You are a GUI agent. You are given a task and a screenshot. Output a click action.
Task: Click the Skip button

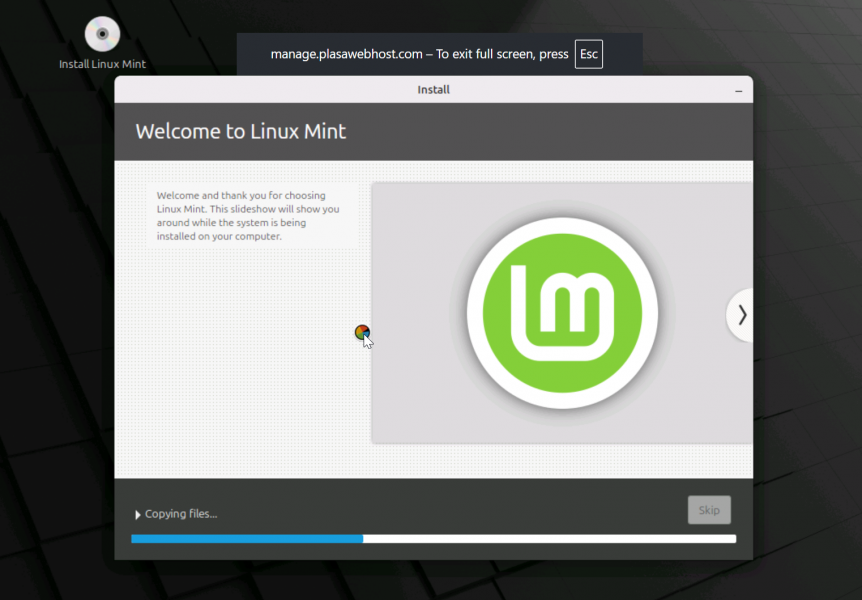click(709, 510)
